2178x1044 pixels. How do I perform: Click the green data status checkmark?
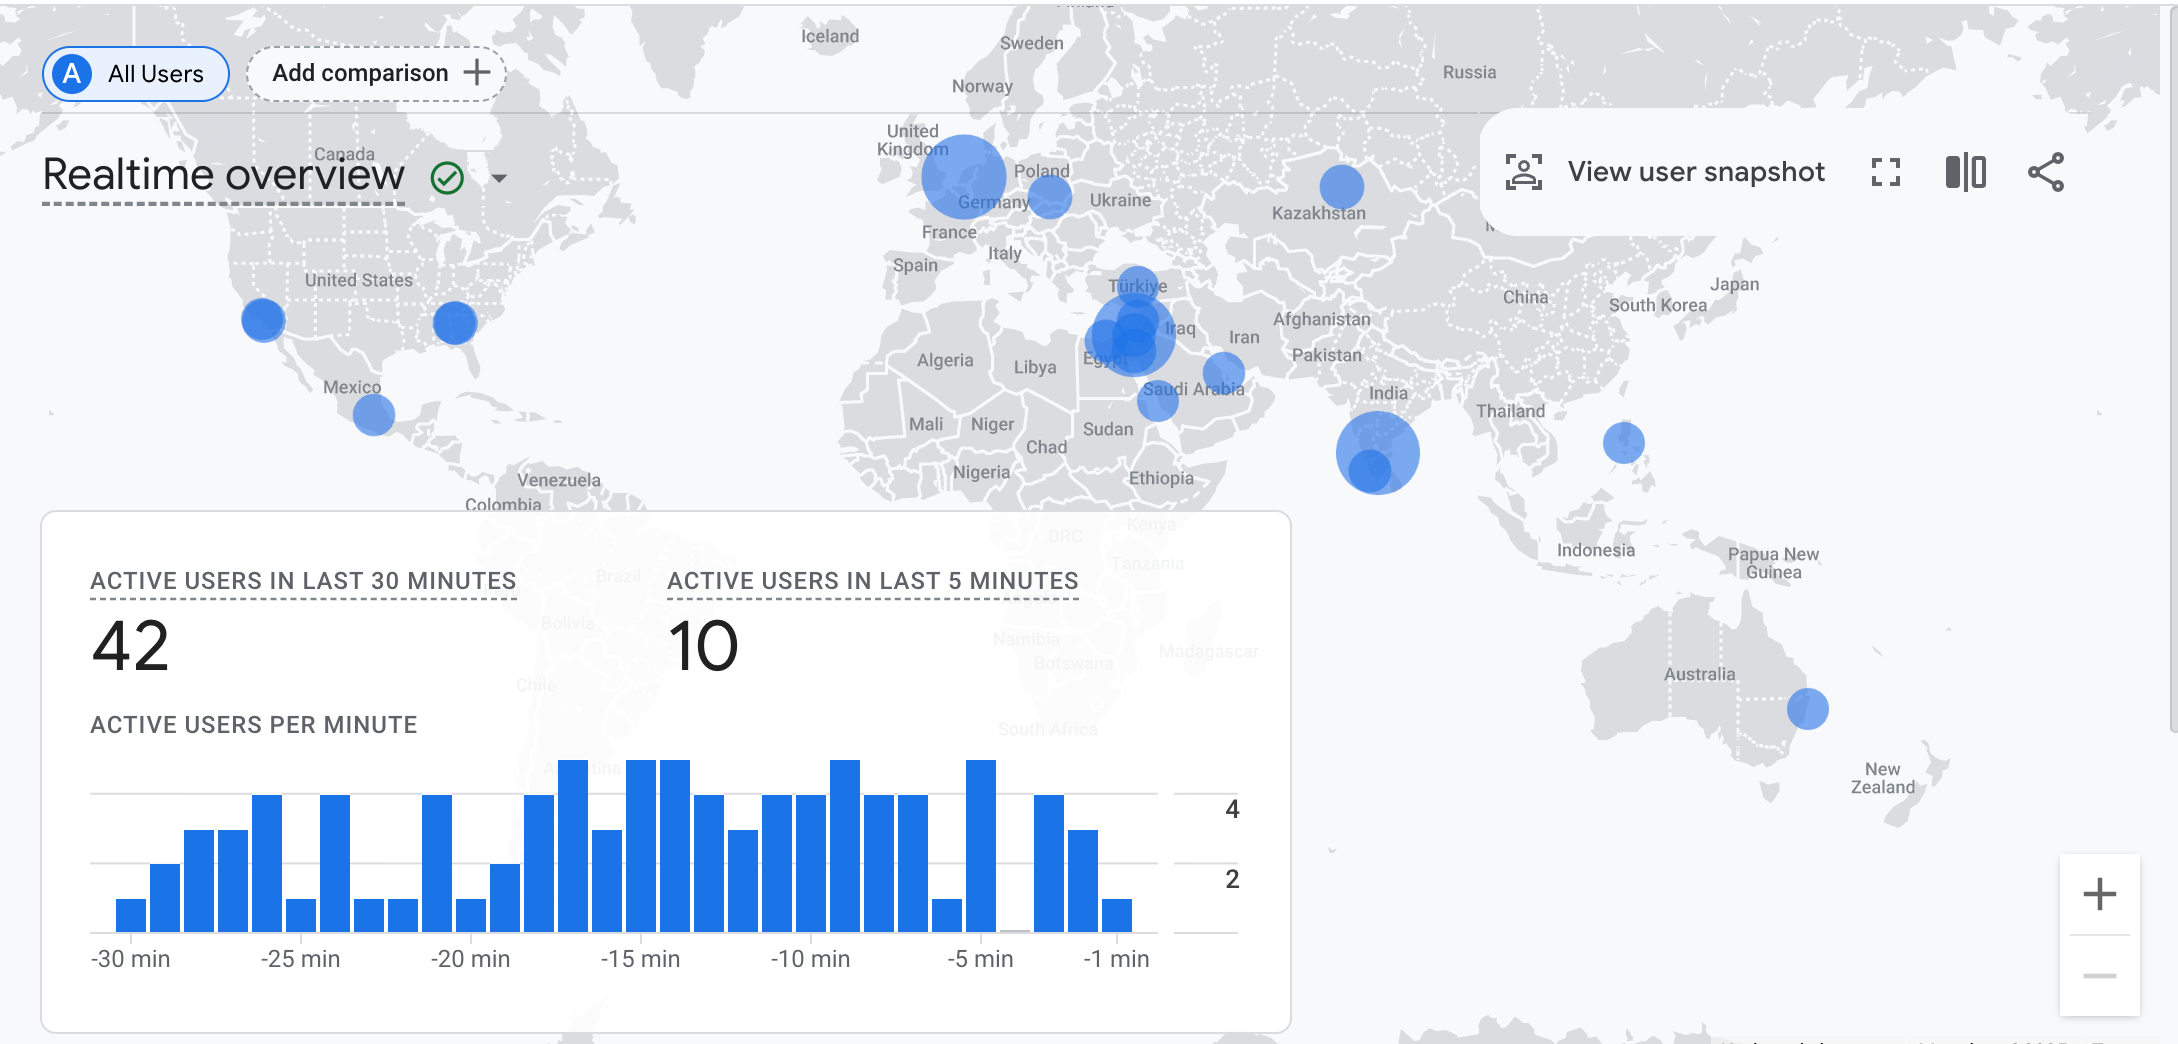447,178
